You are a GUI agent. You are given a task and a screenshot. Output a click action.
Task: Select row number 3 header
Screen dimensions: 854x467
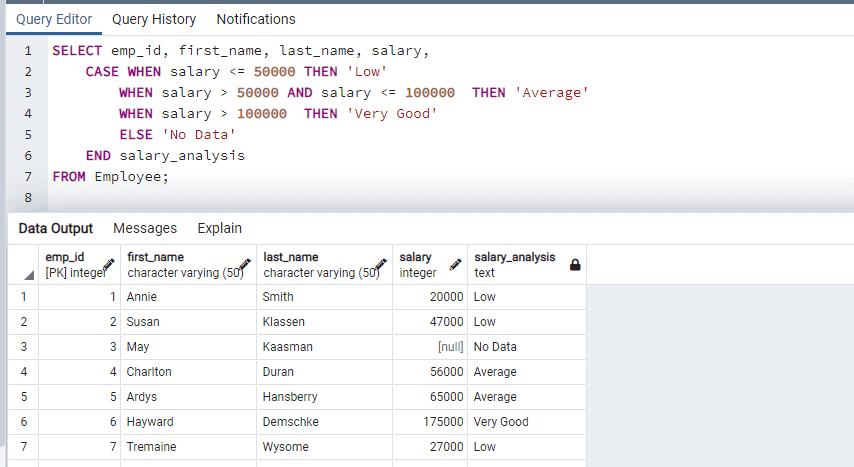[22, 347]
